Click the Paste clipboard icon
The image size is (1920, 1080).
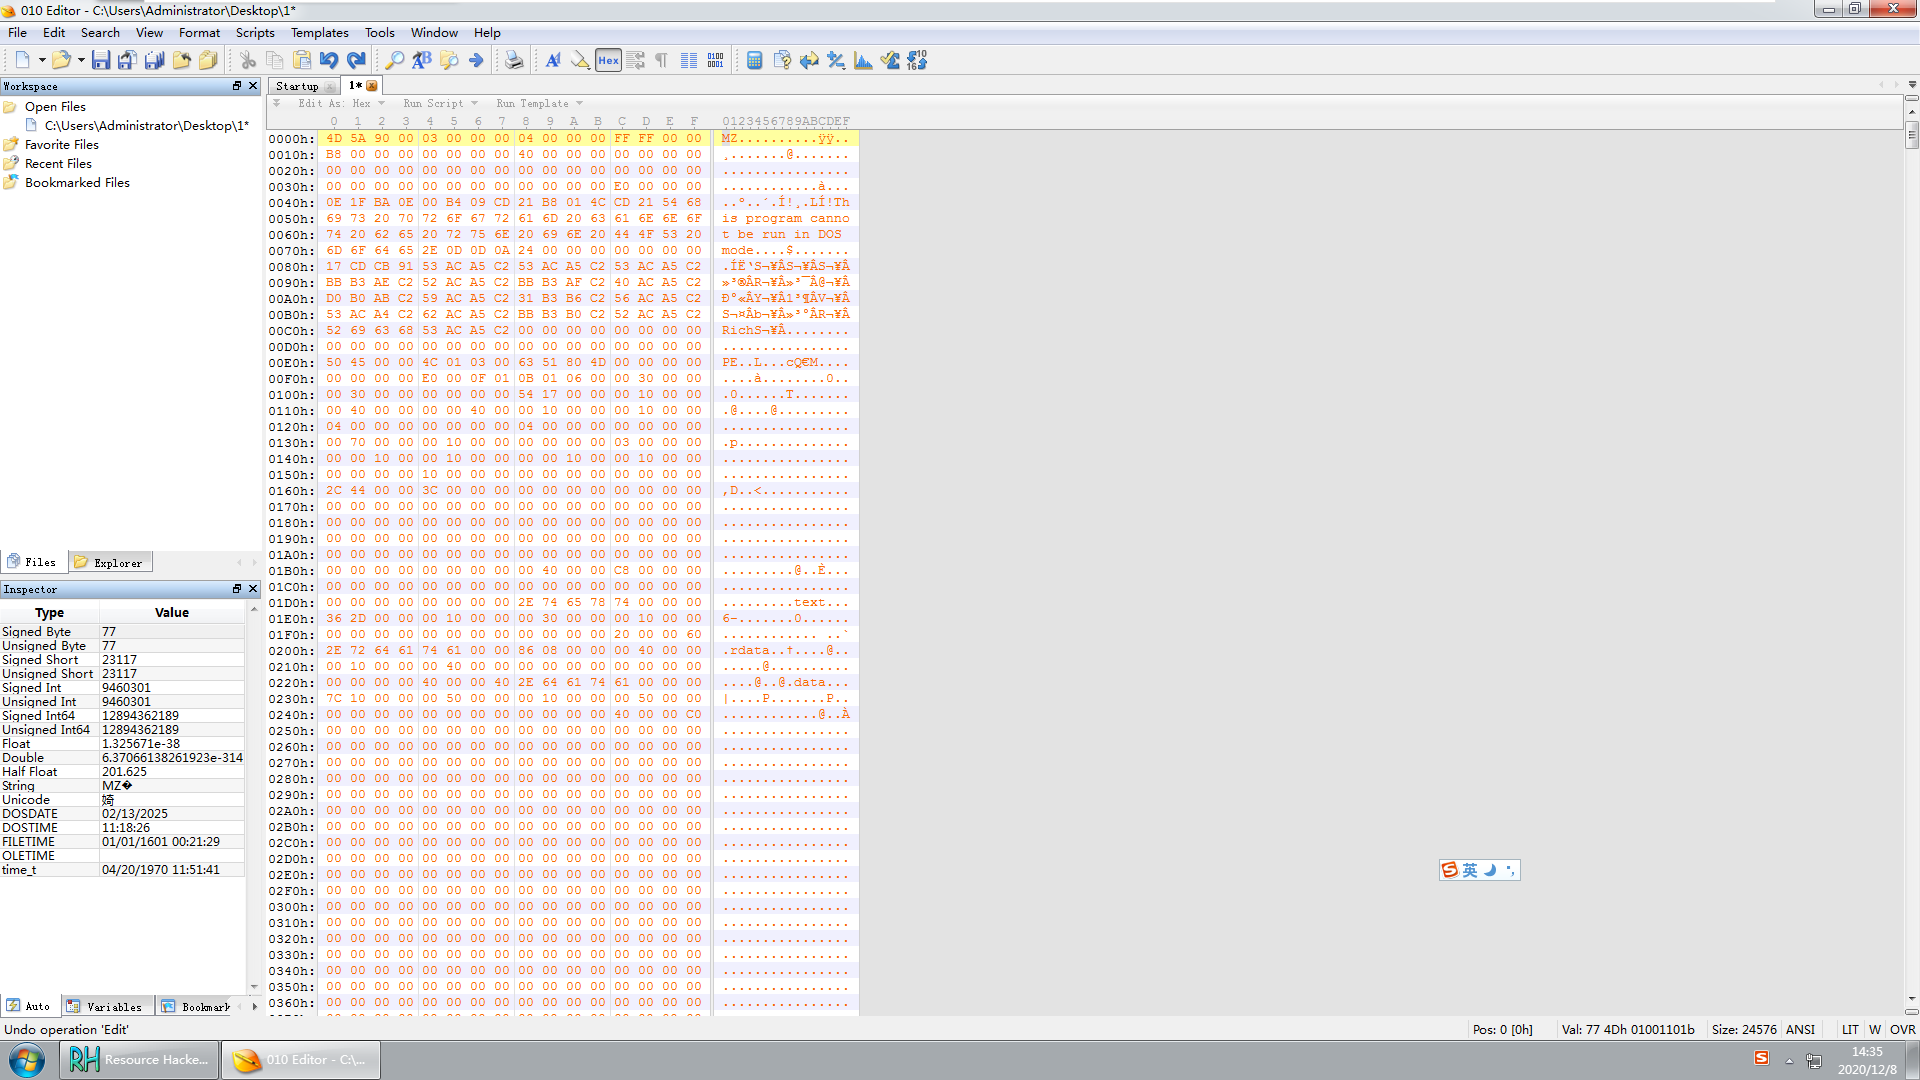(x=302, y=61)
